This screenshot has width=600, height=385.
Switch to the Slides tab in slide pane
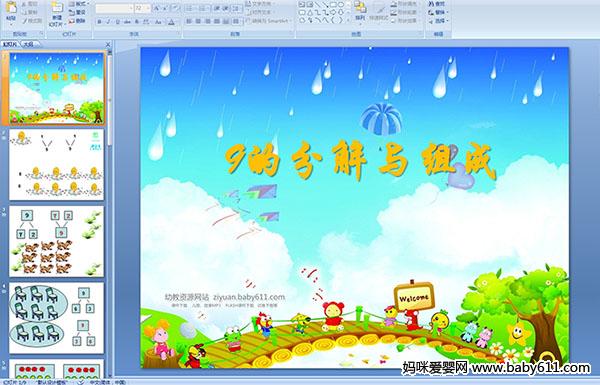point(10,44)
